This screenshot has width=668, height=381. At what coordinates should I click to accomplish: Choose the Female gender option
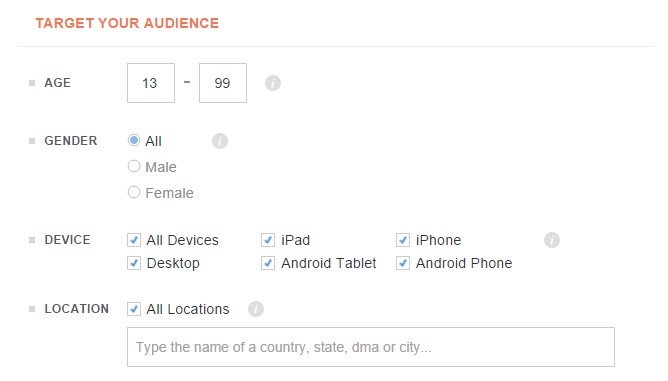click(x=134, y=192)
